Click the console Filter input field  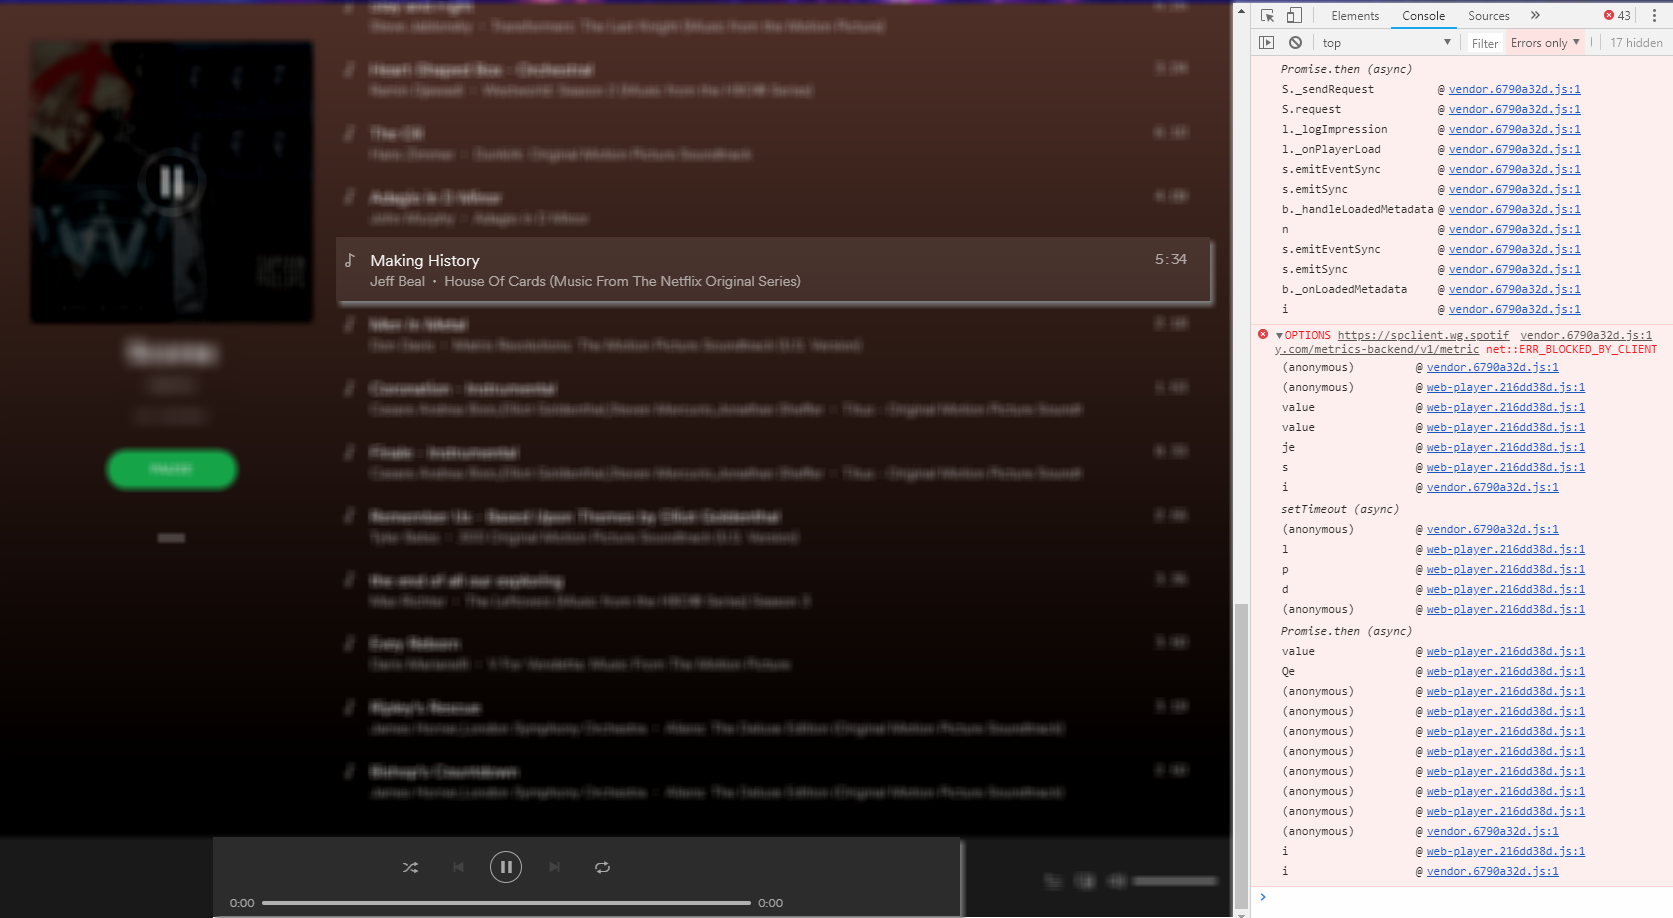1484,42
